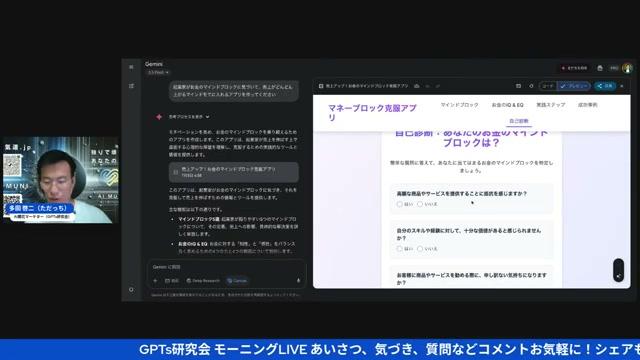Enable the Deep Research chip
The image size is (640, 360).
(x=203, y=281)
